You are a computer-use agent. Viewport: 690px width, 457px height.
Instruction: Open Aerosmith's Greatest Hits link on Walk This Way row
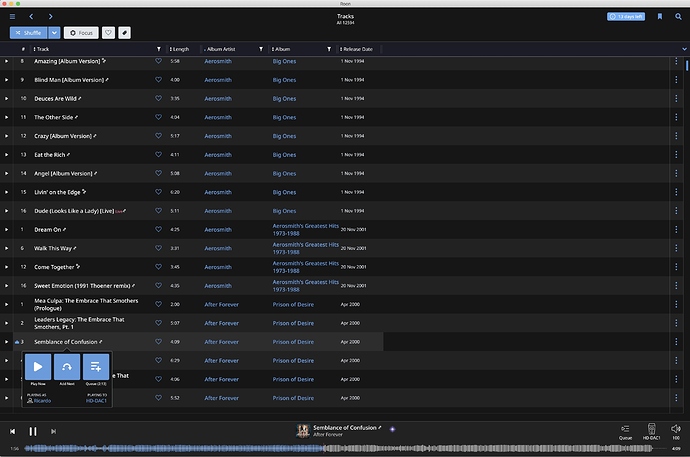(305, 248)
